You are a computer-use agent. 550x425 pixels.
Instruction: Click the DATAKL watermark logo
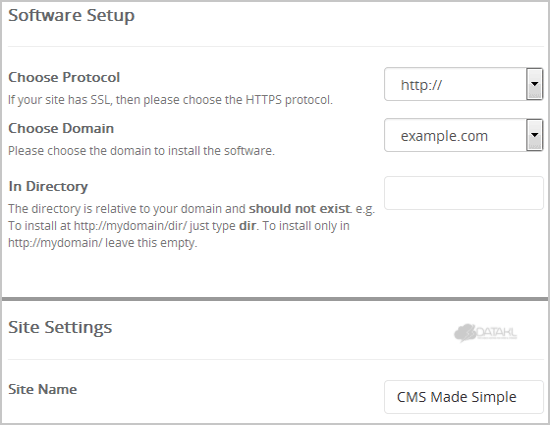[485, 333]
